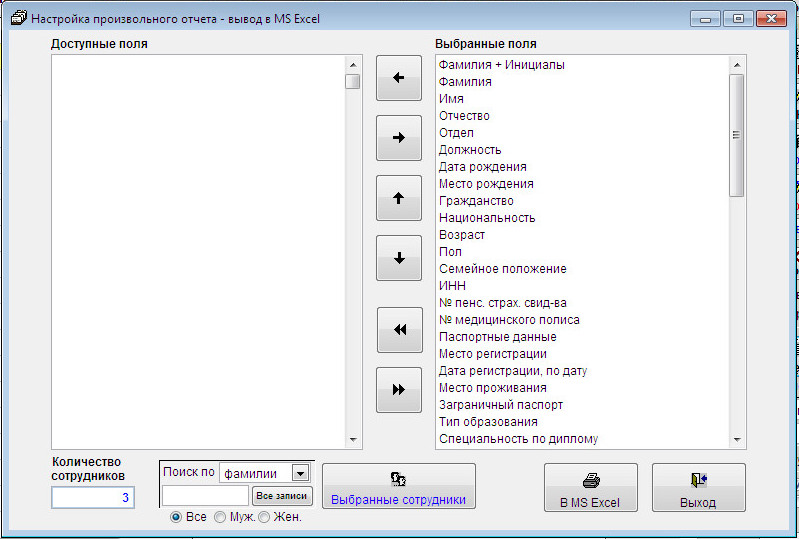Image resolution: width=799 pixels, height=539 pixels.
Task: Click the Количество сотрудников value field
Action: (93, 498)
